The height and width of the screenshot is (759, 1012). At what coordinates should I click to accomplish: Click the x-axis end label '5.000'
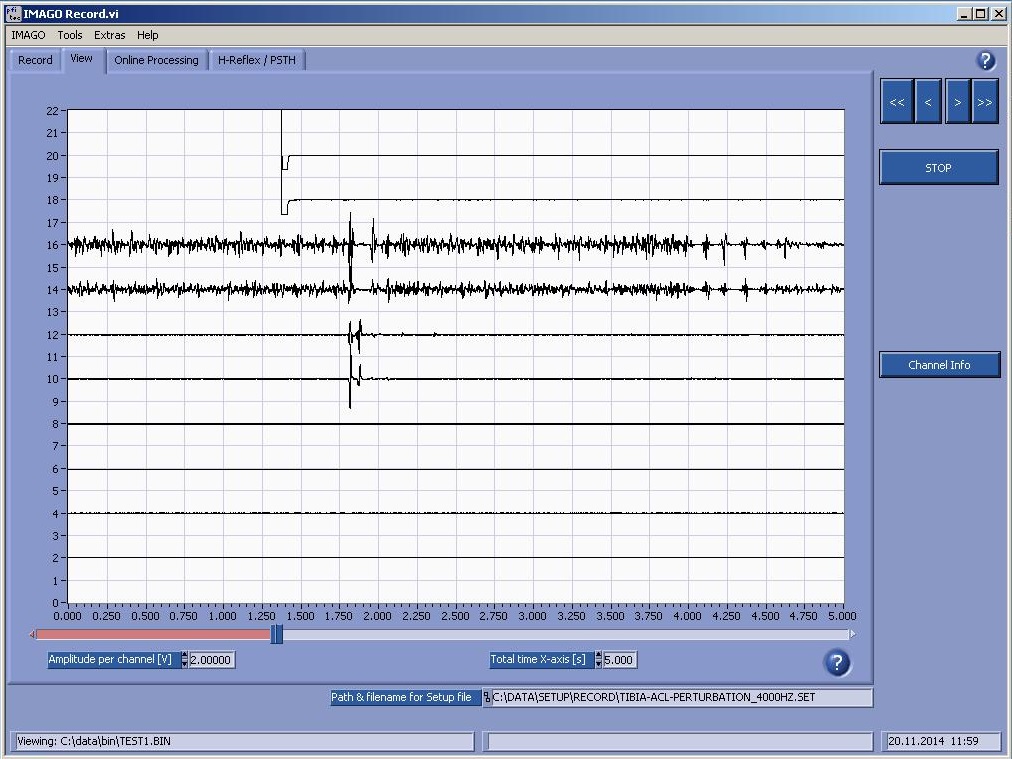[842, 616]
